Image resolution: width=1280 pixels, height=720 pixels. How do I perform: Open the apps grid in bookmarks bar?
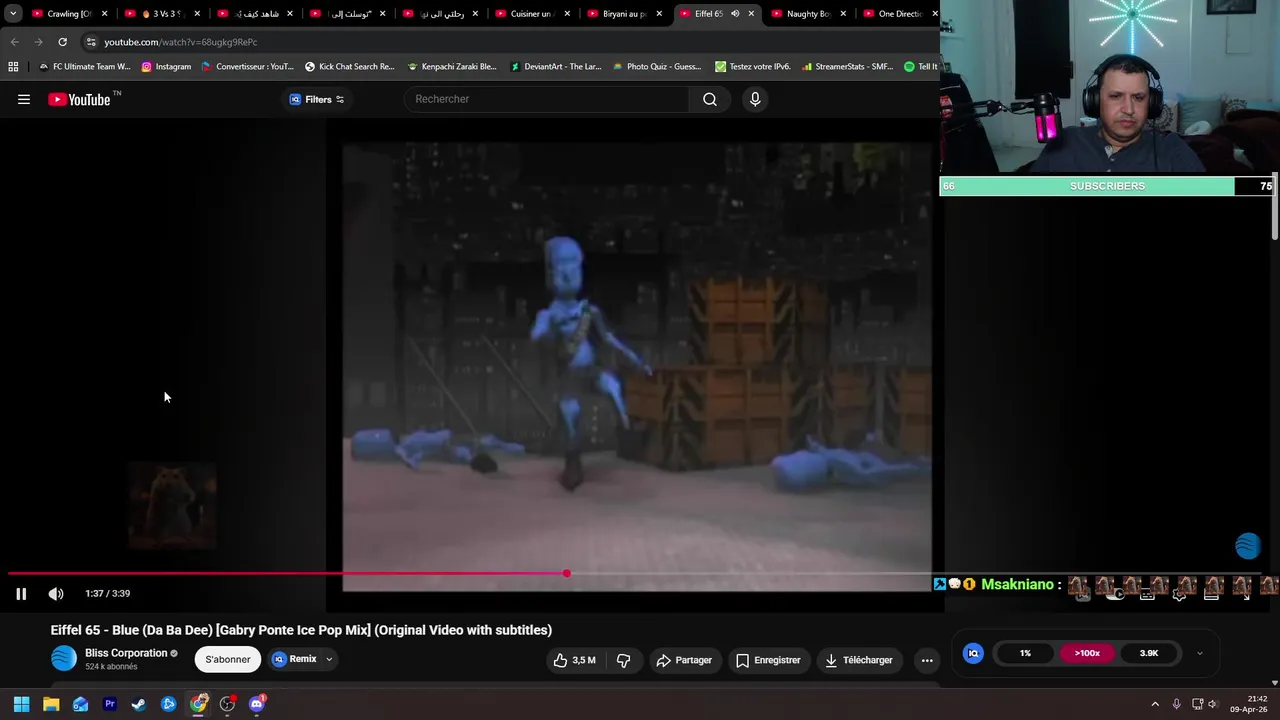[13, 67]
